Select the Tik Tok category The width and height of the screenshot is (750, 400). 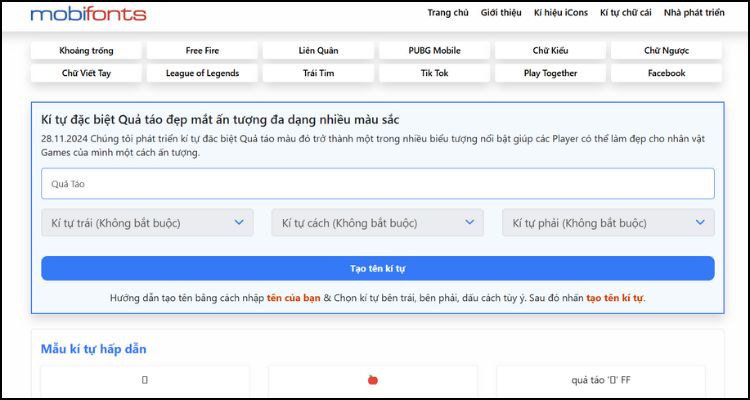(434, 73)
